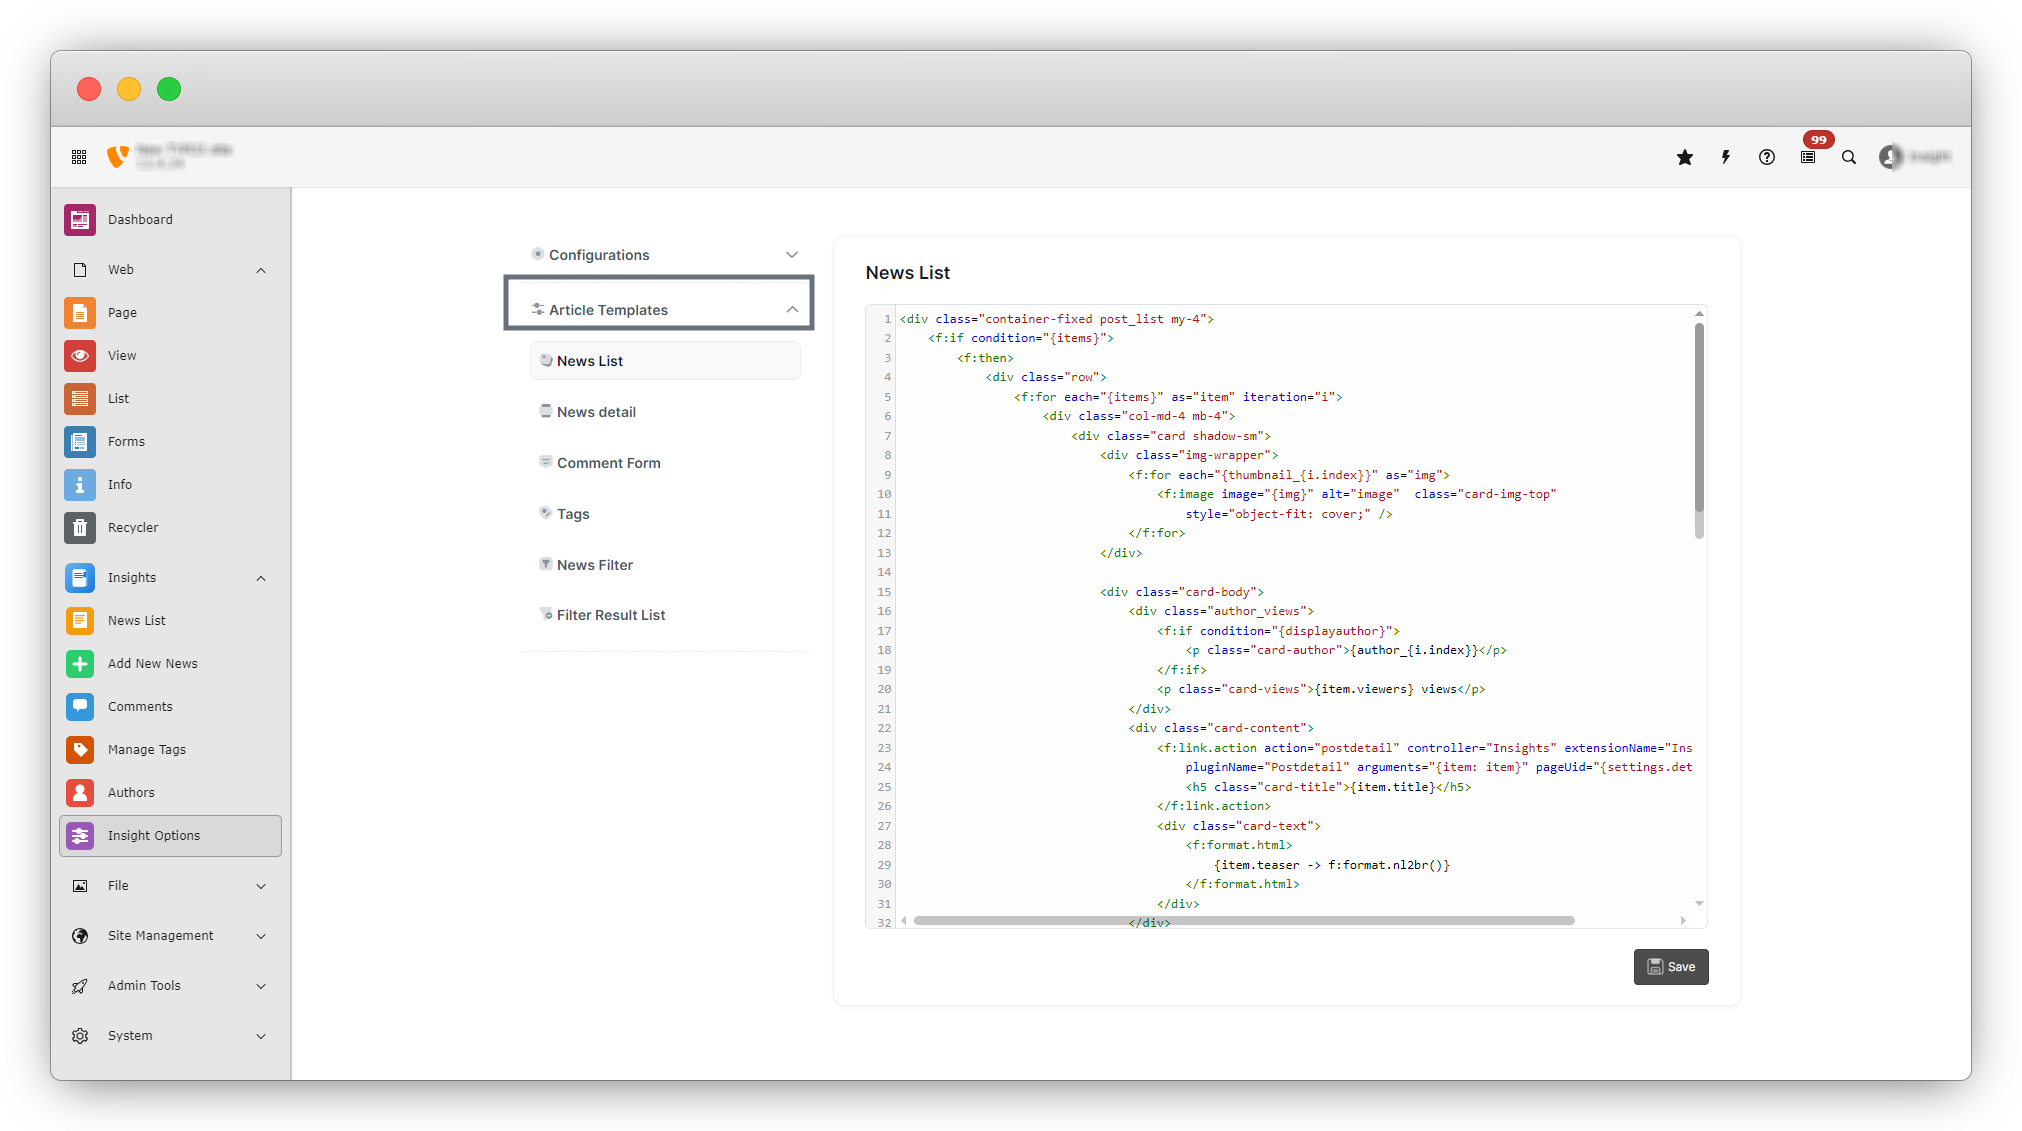
Task: Select the Comment Form template
Action: point(608,463)
